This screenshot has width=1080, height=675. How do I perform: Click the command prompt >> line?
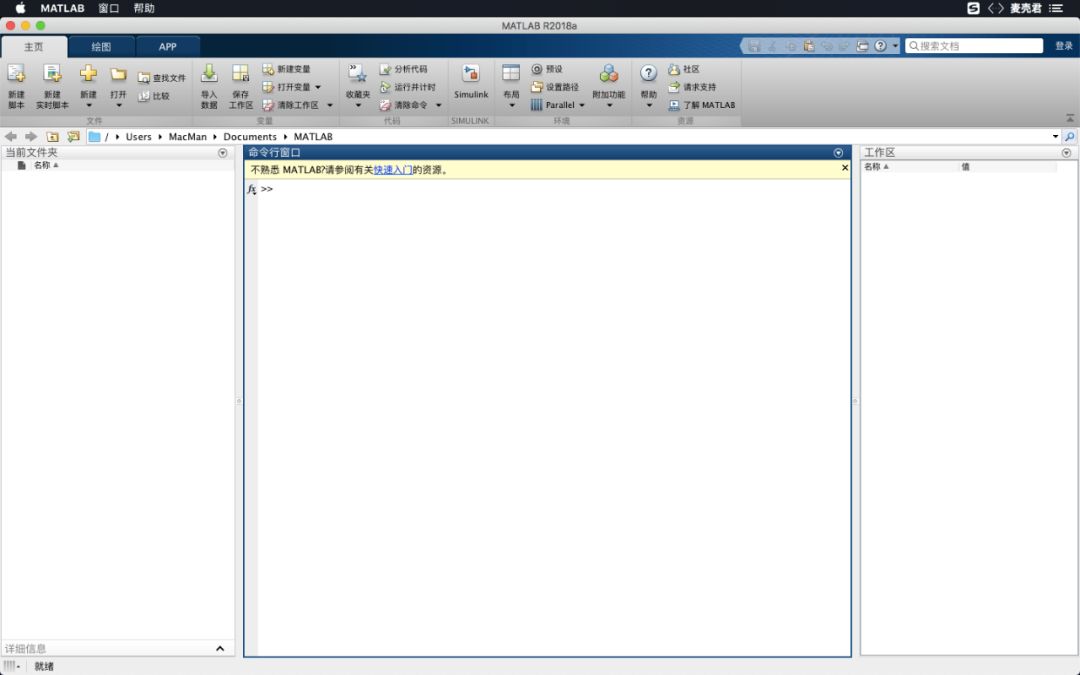pos(267,189)
